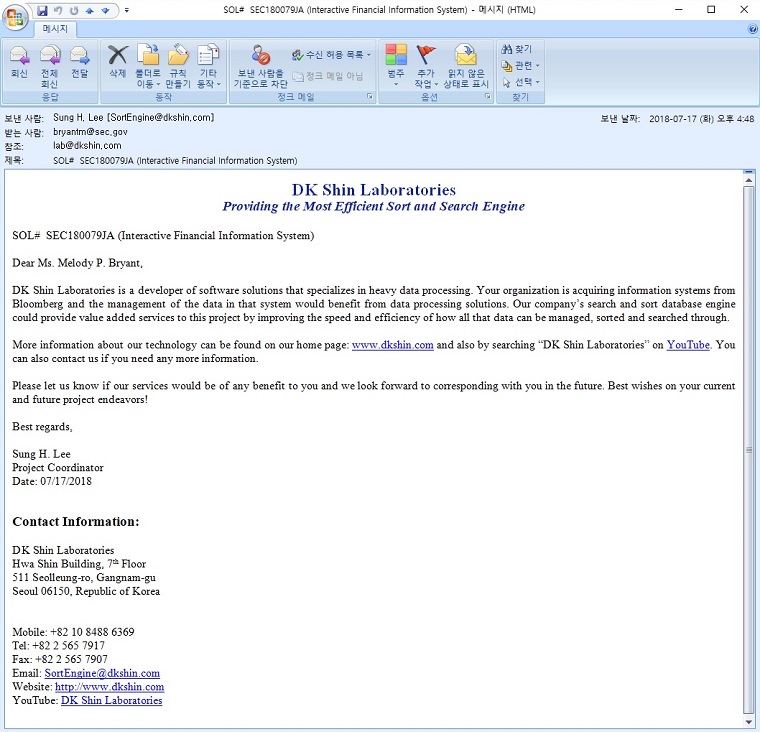This screenshot has height=732, width=760.
Task: Block sender (보낸 사람을 기준으로 차단)
Action: click(x=260, y=64)
